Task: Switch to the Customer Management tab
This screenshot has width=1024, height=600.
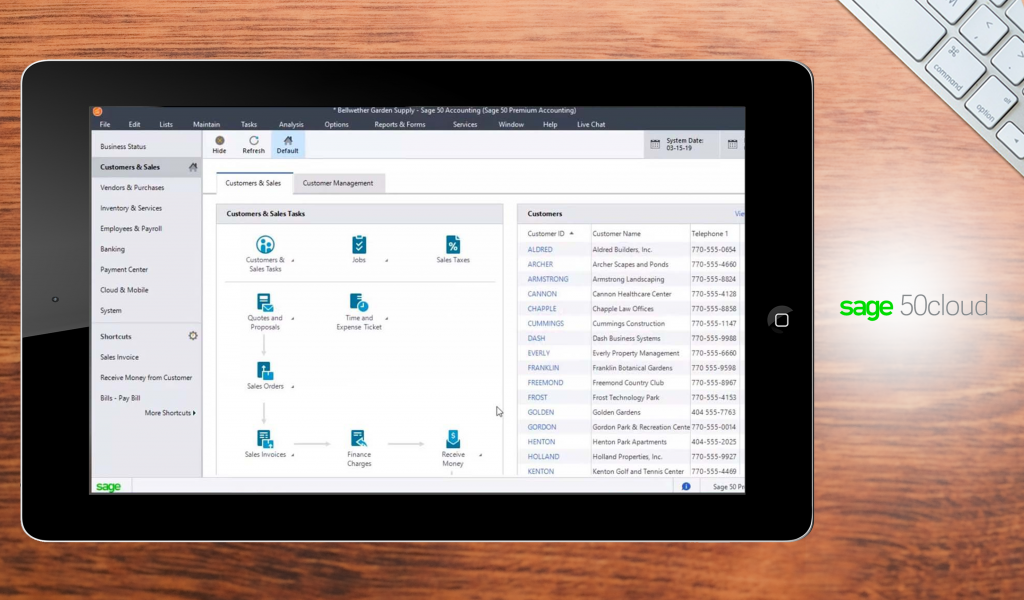Action: point(338,183)
